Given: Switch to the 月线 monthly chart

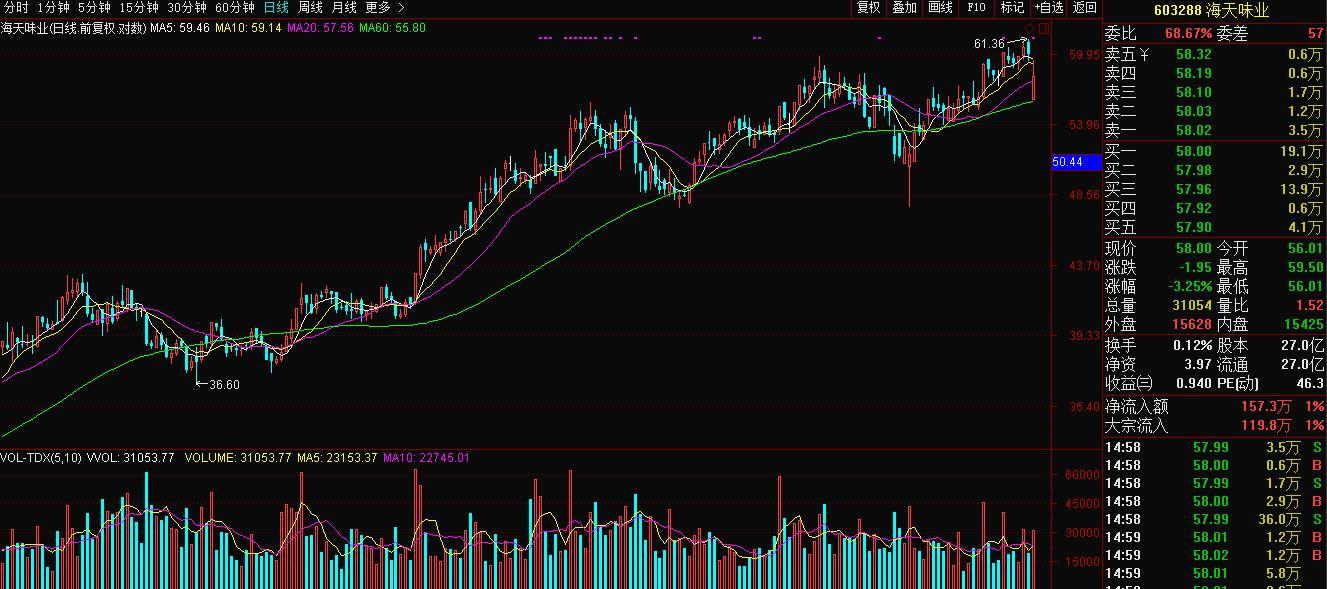Looking at the screenshot, I should pyautogui.click(x=344, y=7).
